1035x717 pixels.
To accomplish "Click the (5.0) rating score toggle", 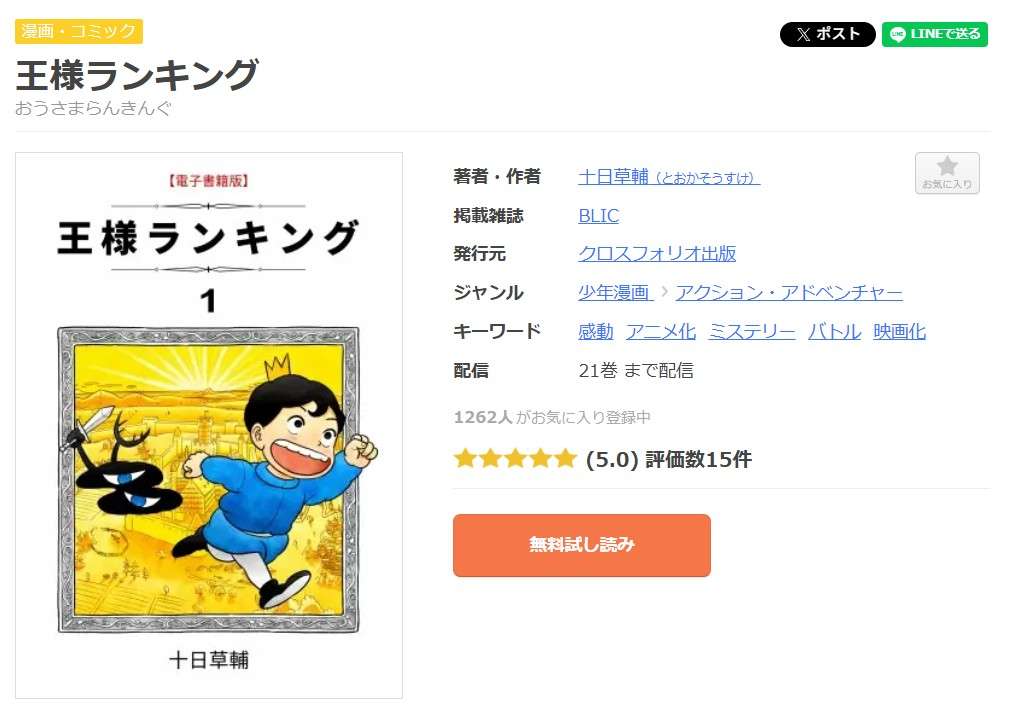I will point(613,459).
